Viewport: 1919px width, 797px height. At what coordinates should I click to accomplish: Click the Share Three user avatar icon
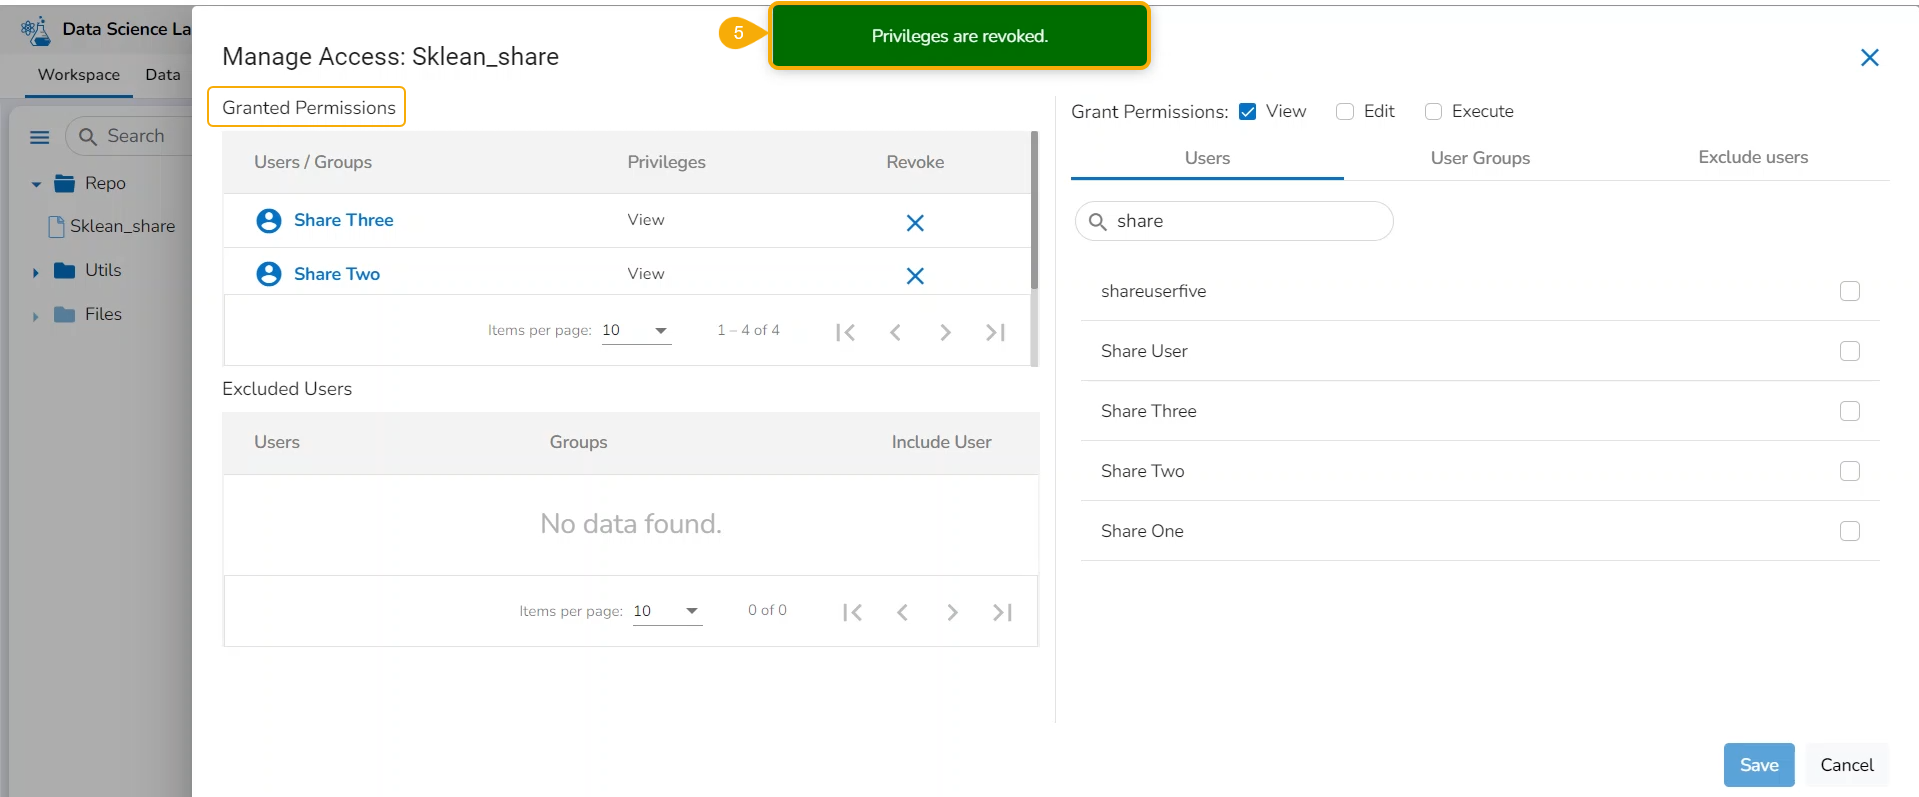click(268, 220)
